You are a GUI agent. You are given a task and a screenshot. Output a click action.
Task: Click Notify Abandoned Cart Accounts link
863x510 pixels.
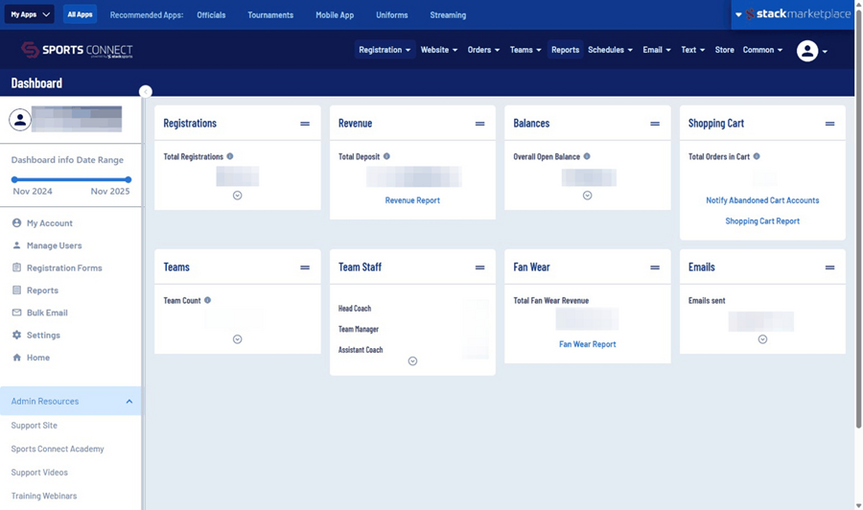coord(762,201)
